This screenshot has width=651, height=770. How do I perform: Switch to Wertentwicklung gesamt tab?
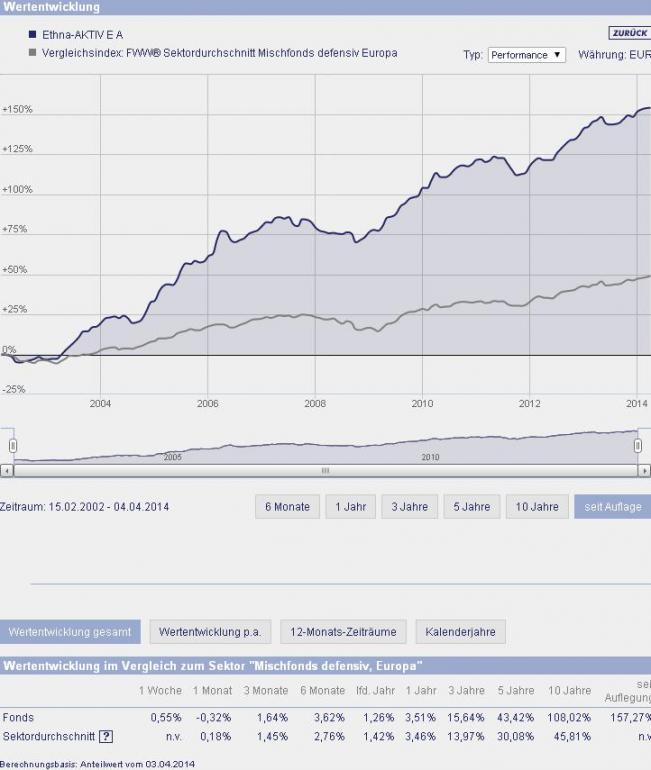pyautogui.click(x=70, y=632)
